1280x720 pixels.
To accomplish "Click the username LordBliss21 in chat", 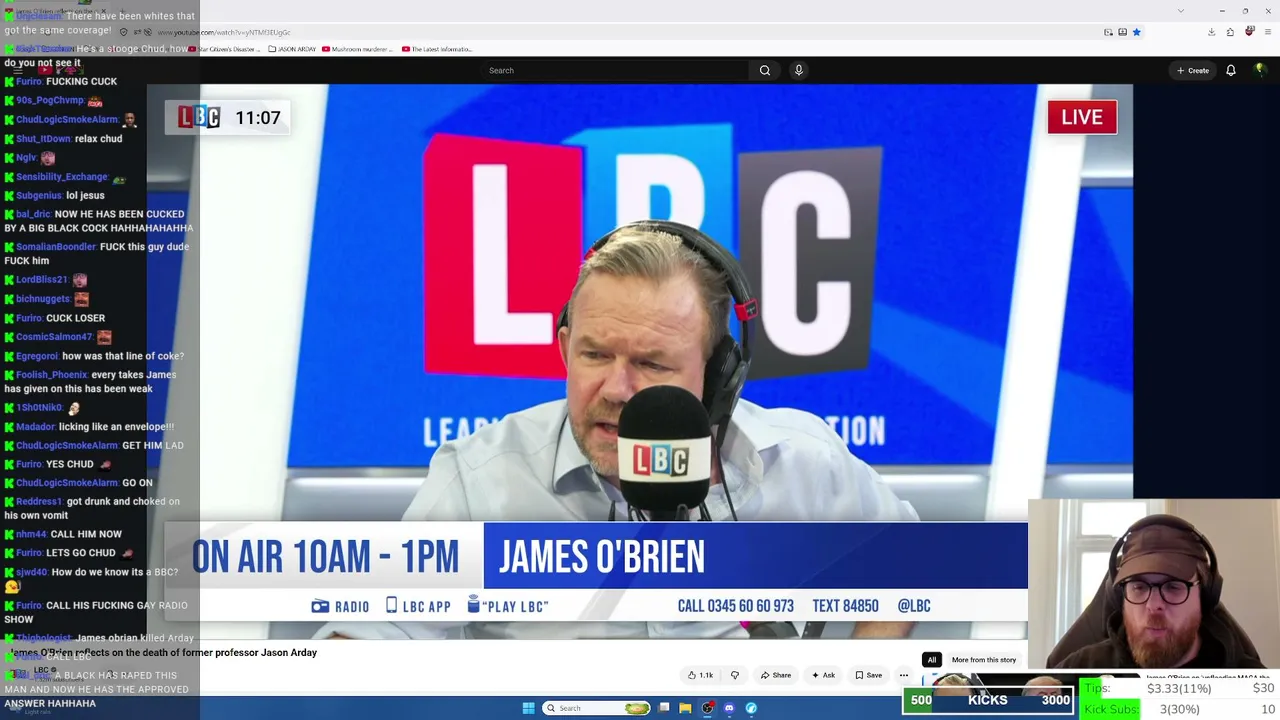I will tap(42, 280).
